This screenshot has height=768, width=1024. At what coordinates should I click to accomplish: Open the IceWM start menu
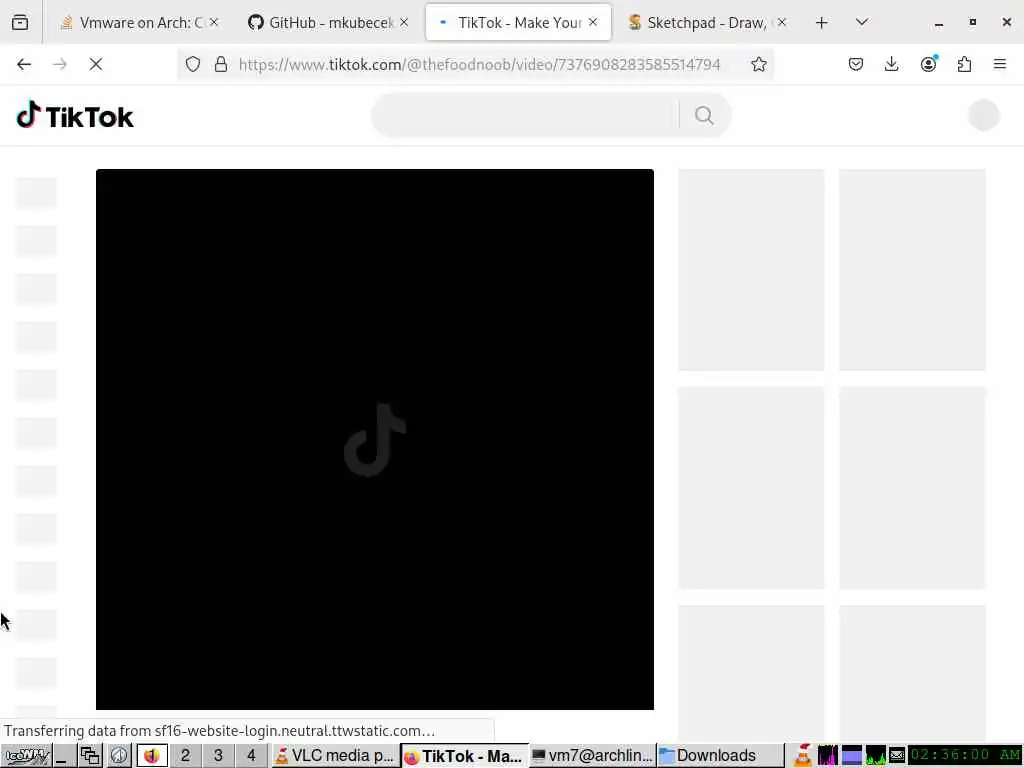[x=25, y=756]
